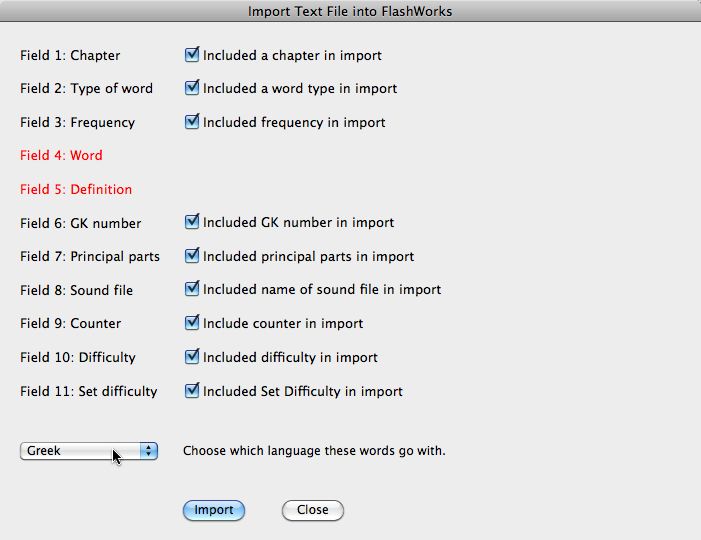
Task: Uncheck the sound file name checkbox
Action: pos(192,289)
